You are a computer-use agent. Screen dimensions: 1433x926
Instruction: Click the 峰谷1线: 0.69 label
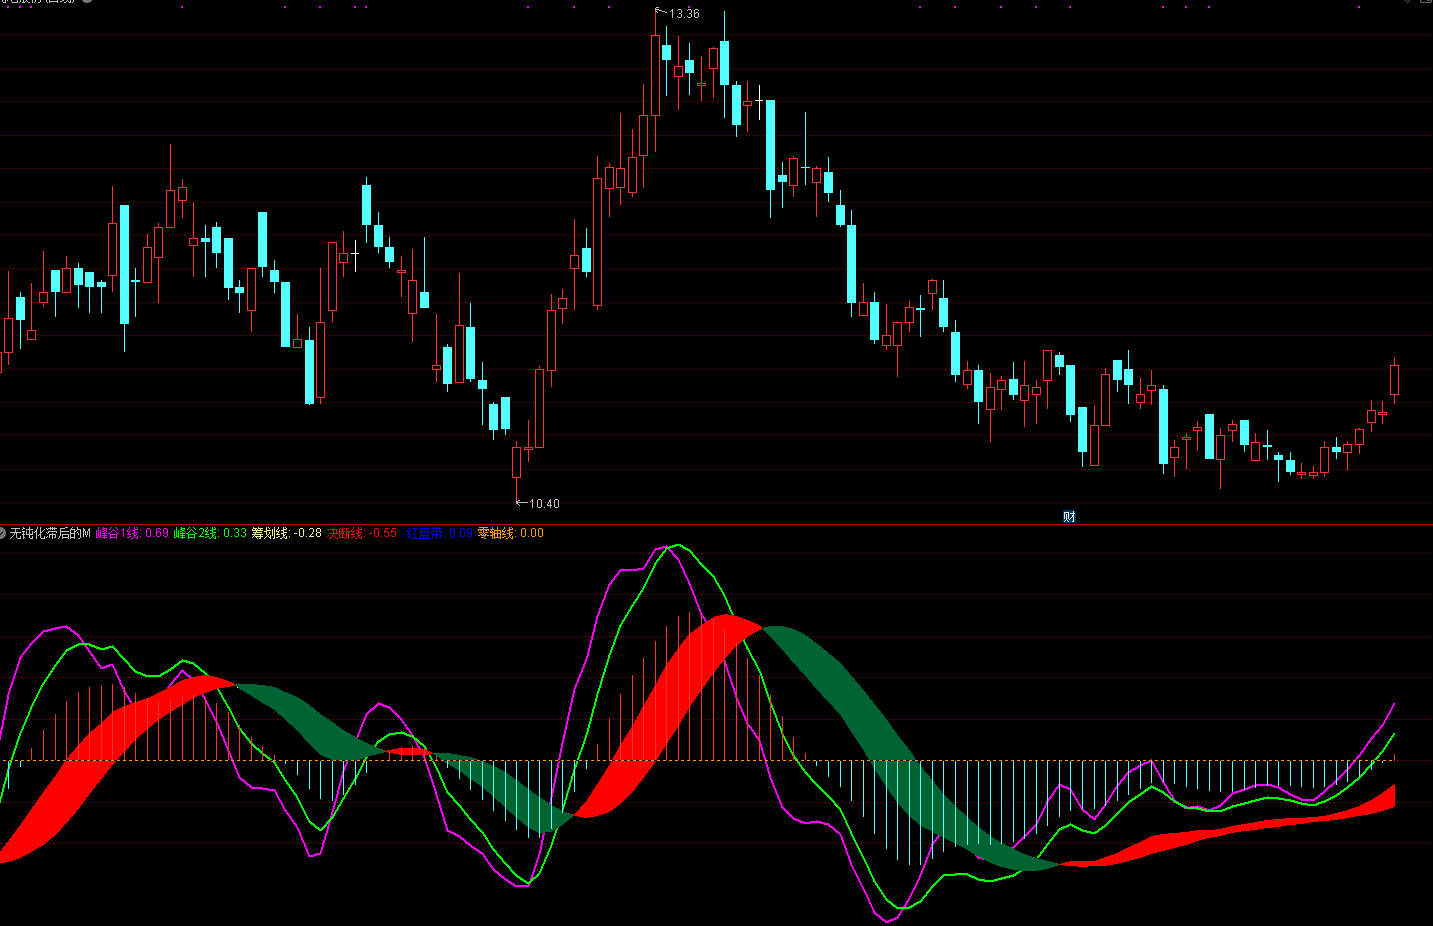[132, 533]
